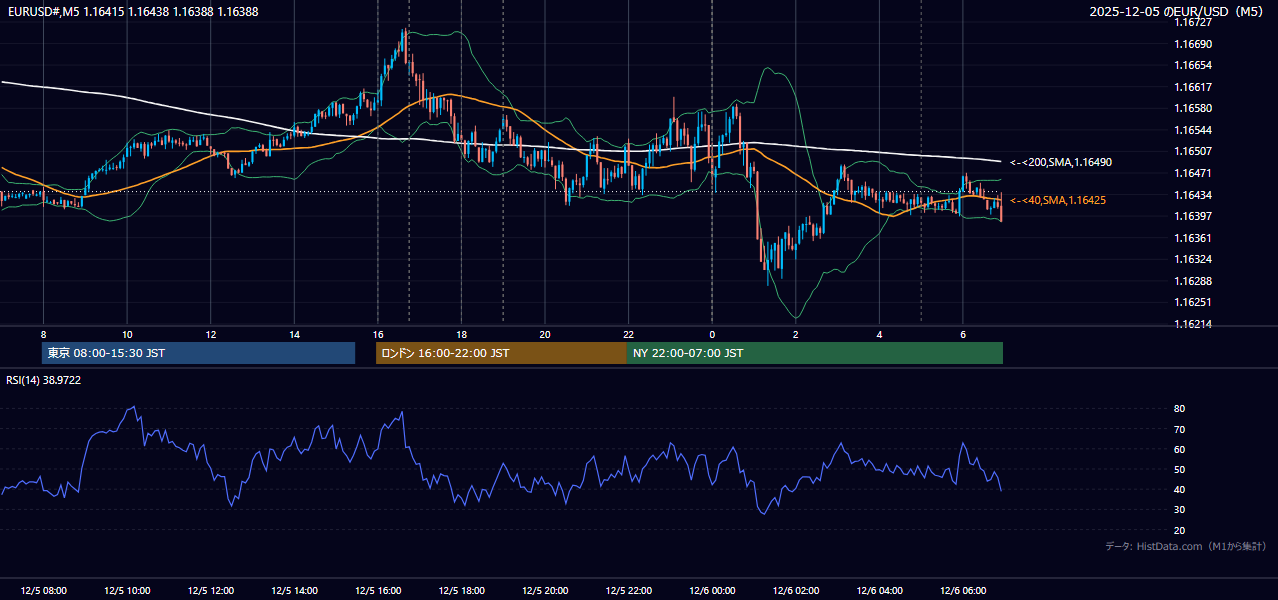
Task: Click price axis value 1.16397
Action: point(1194,216)
